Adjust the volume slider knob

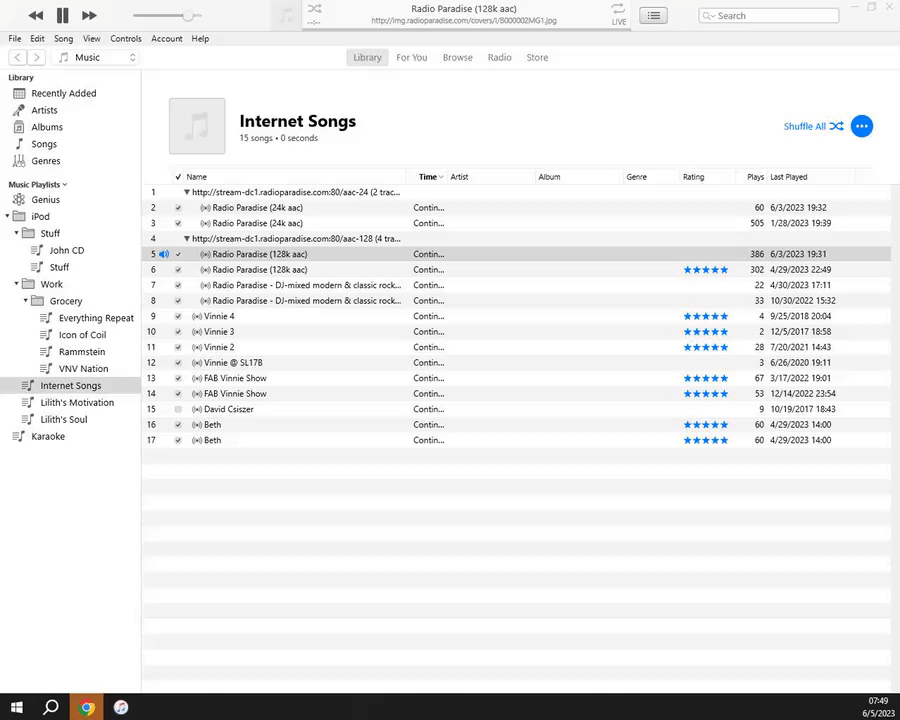pyautogui.click(x=188, y=16)
